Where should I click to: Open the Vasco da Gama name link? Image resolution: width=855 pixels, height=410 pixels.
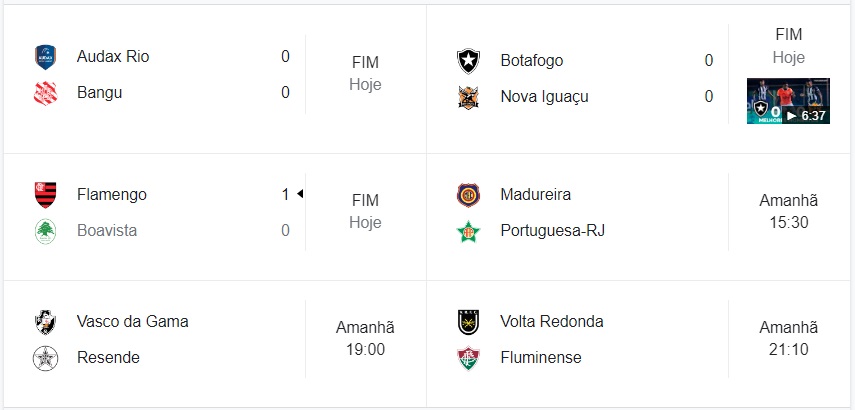132,321
